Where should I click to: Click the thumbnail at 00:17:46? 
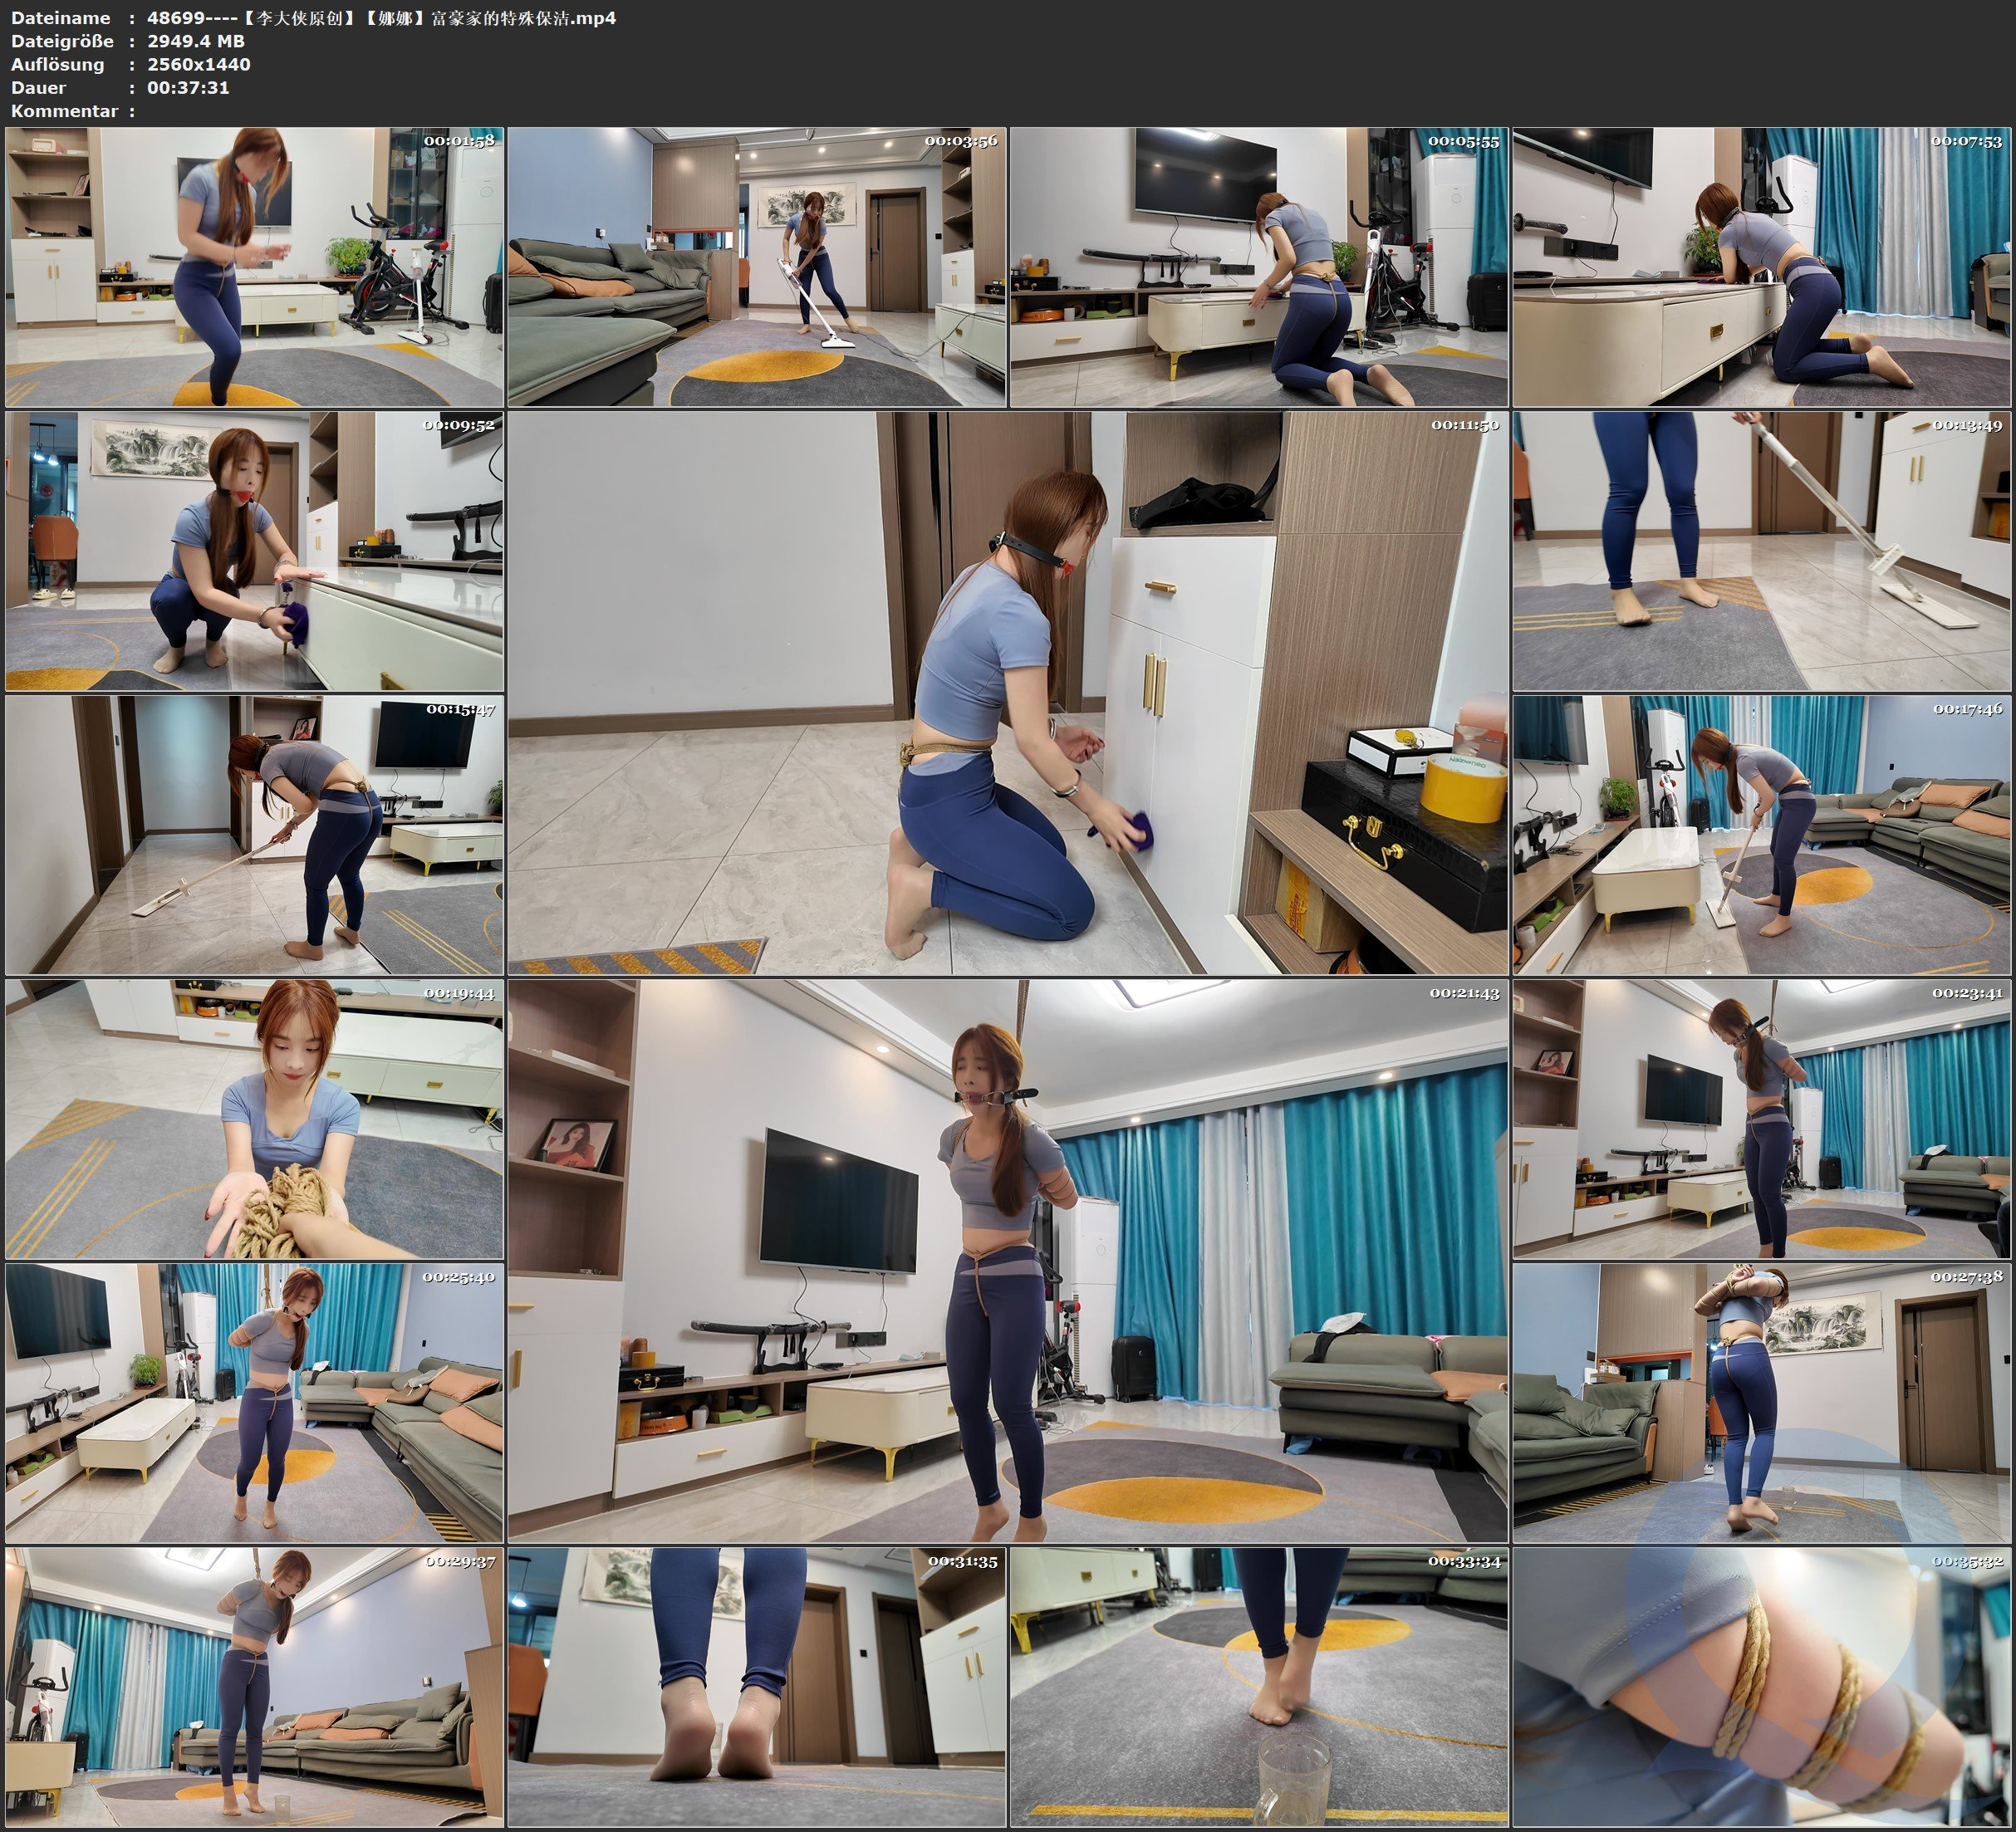[1762, 835]
